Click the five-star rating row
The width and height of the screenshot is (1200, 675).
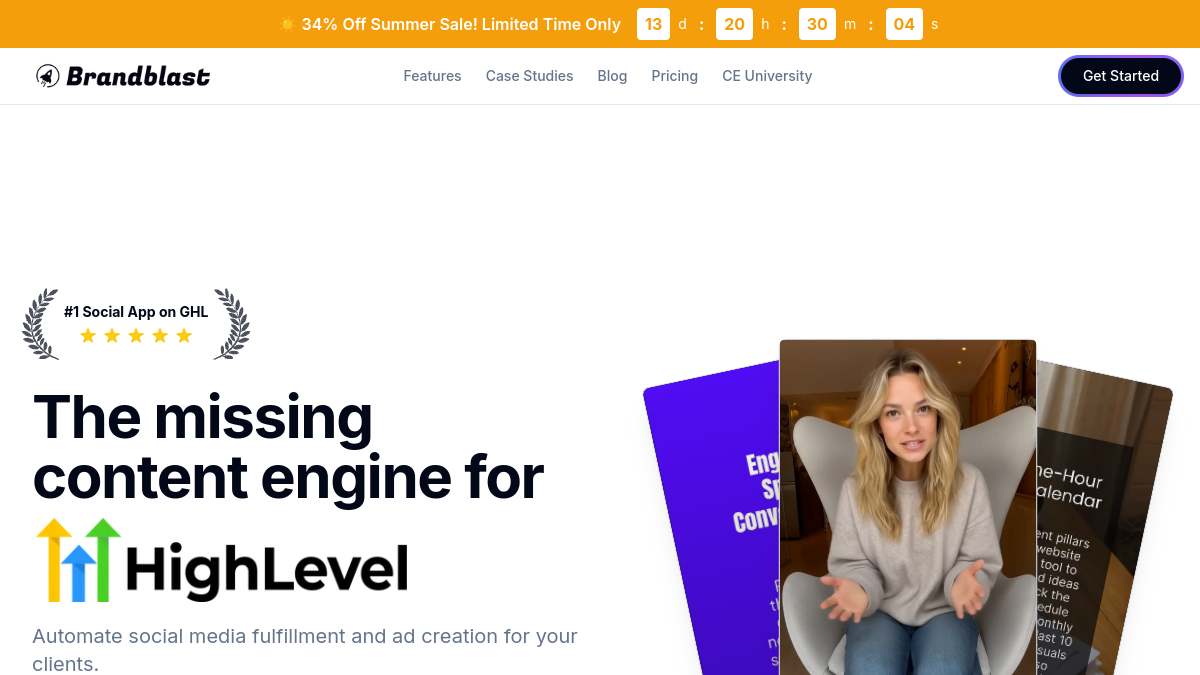pos(136,336)
